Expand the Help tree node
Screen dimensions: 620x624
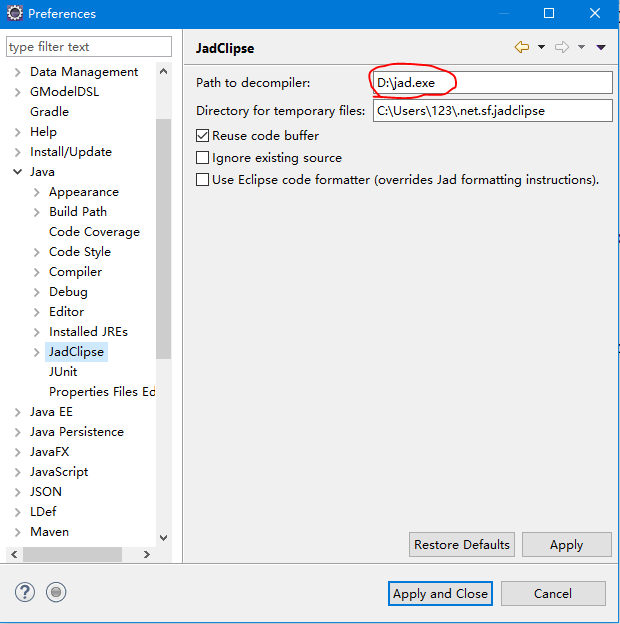point(18,132)
